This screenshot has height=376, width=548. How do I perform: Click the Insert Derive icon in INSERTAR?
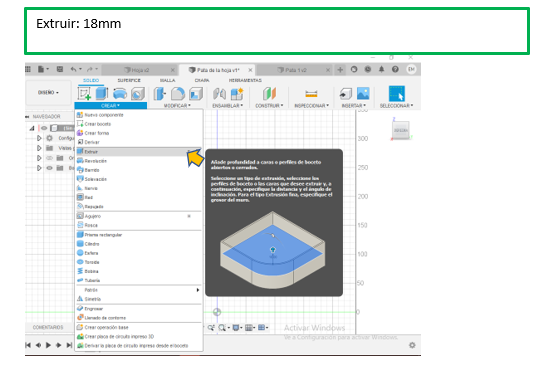click(x=346, y=94)
